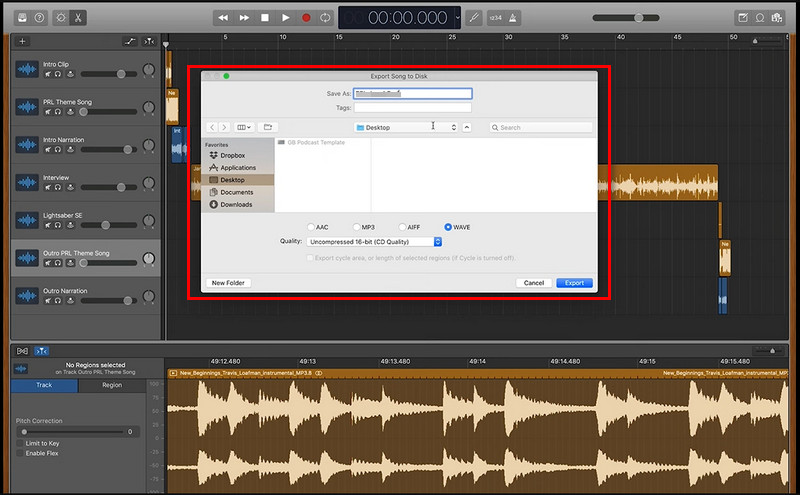Solo the PRL Theme Song track
Image resolution: width=800 pixels, height=495 pixels.
click(x=58, y=112)
